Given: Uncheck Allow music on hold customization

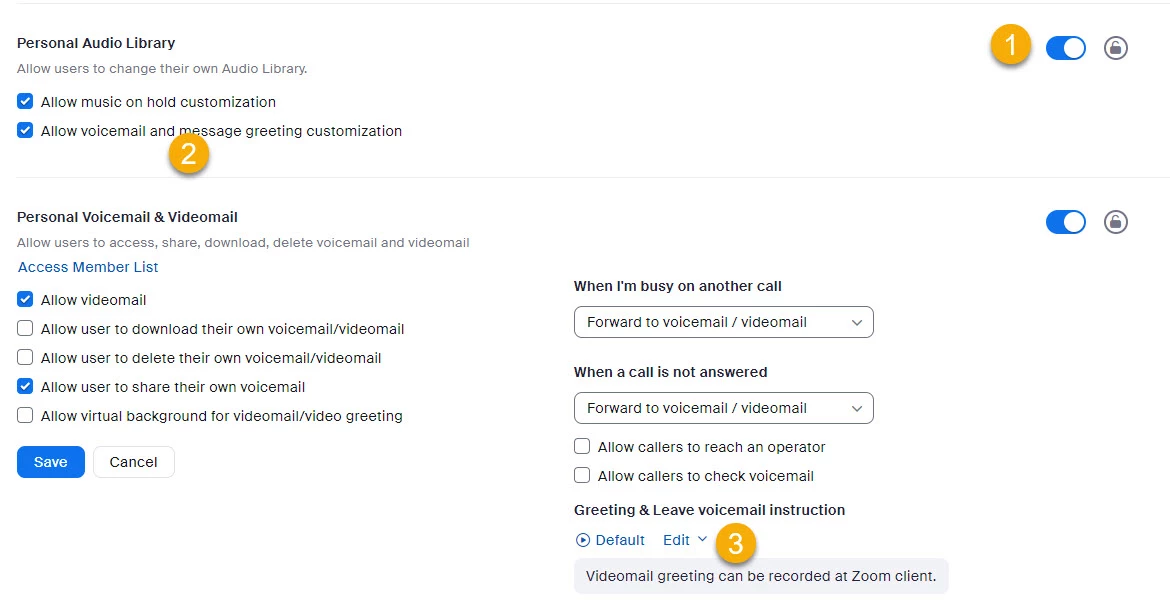Looking at the screenshot, I should tap(26, 102).
